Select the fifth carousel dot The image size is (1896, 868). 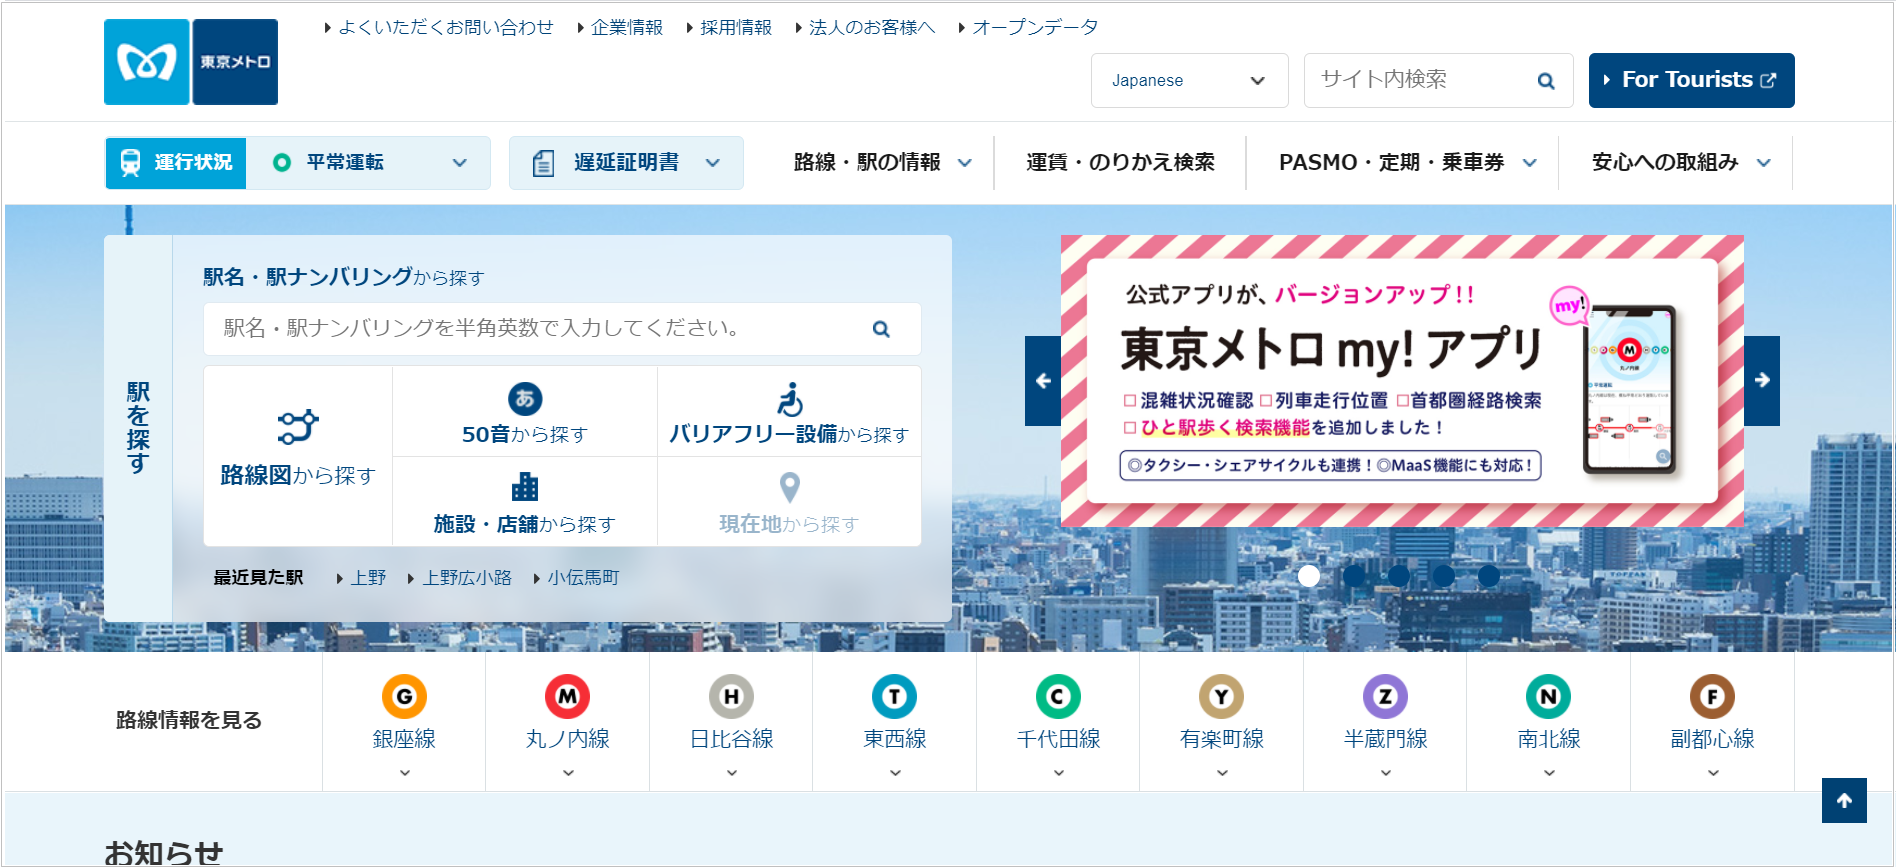(x=1489, y=576)
